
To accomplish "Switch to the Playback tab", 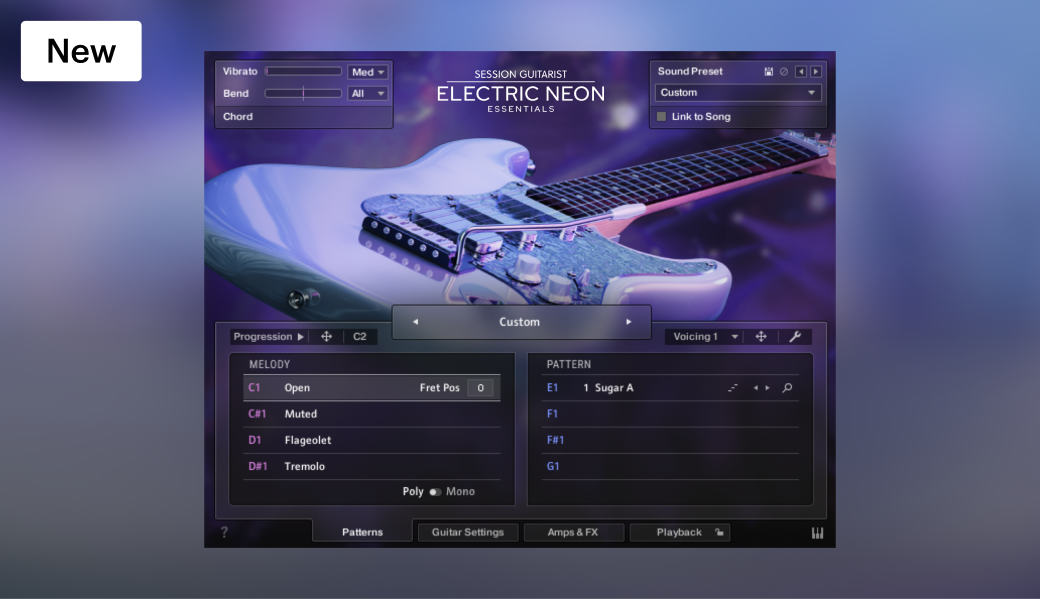I will 679,533.
